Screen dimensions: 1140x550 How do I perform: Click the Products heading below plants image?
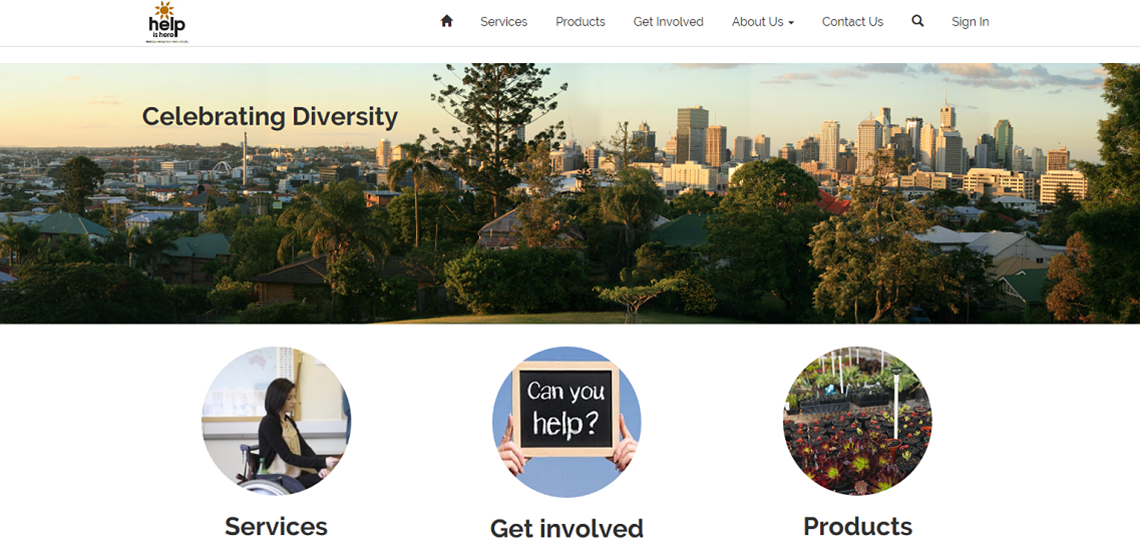(857, 526)
